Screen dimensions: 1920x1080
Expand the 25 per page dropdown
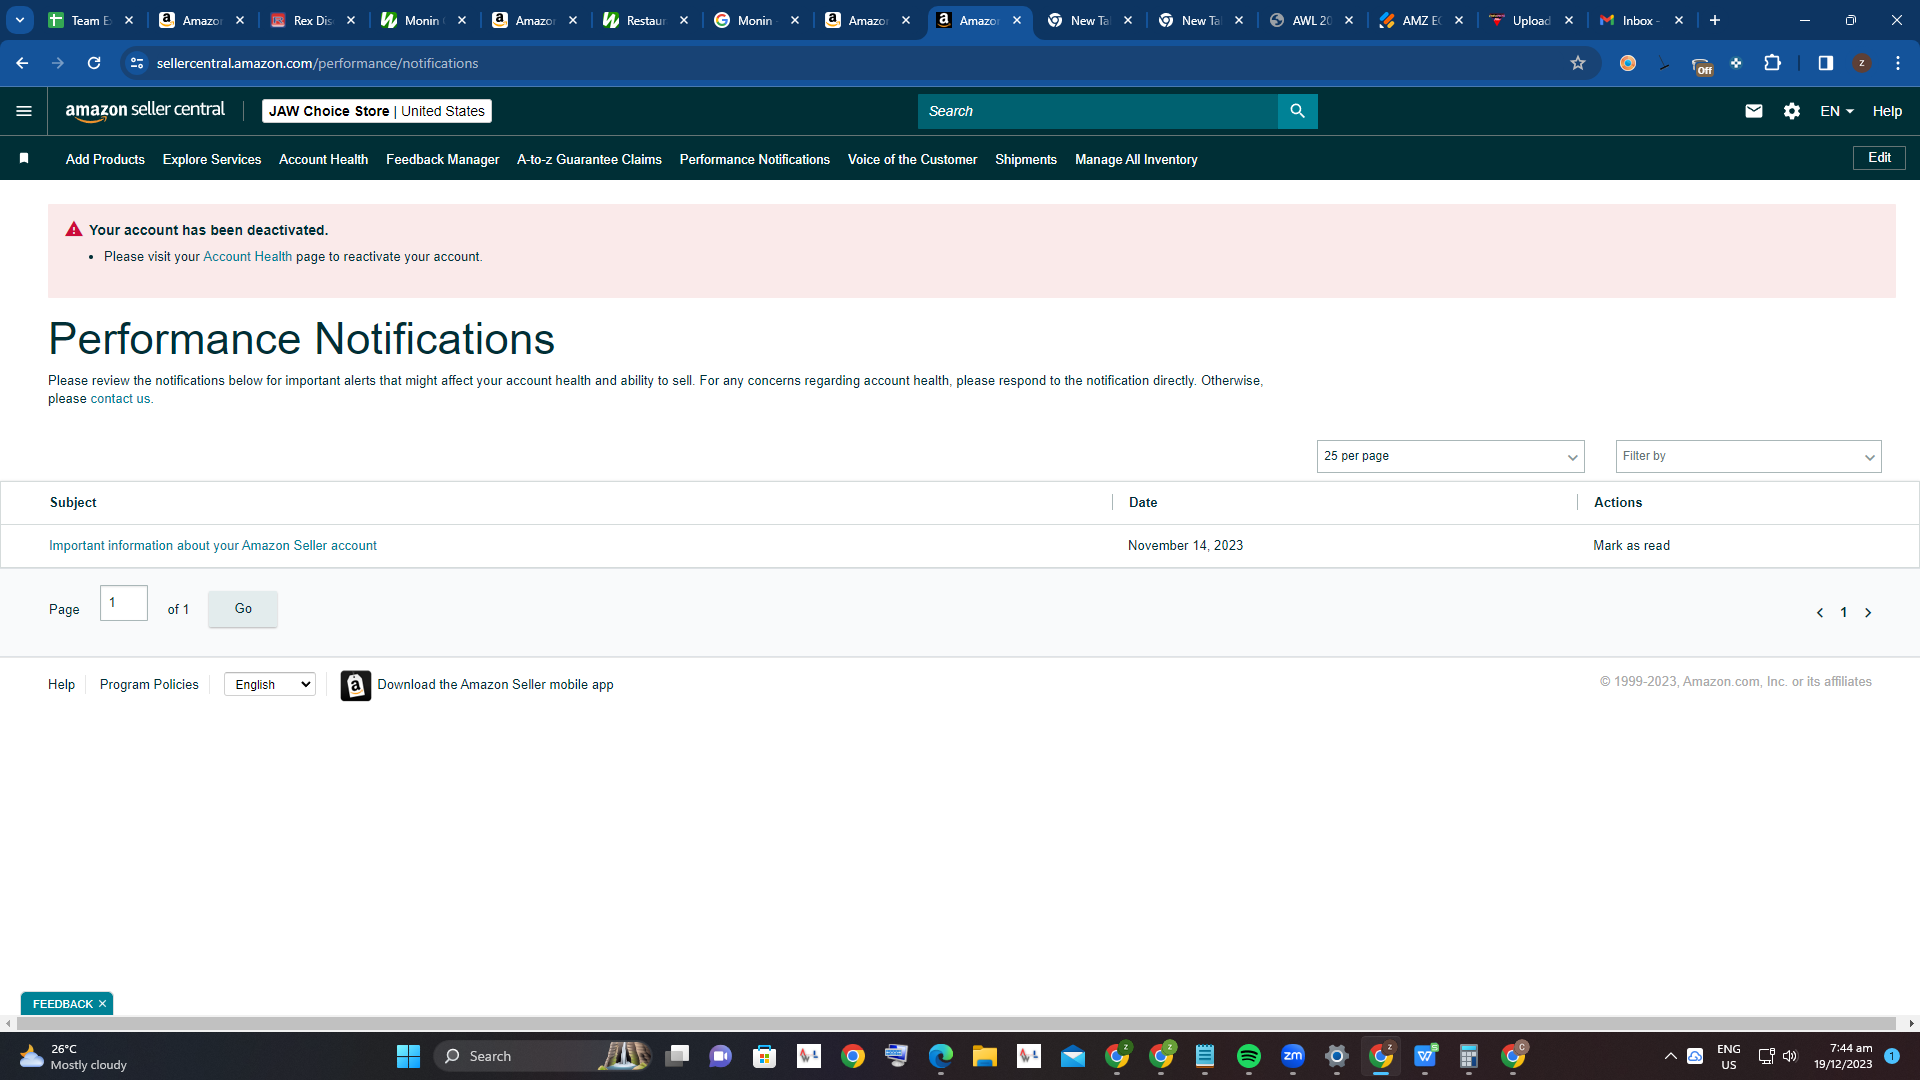pyautogui.click(x=1450, y=456)
